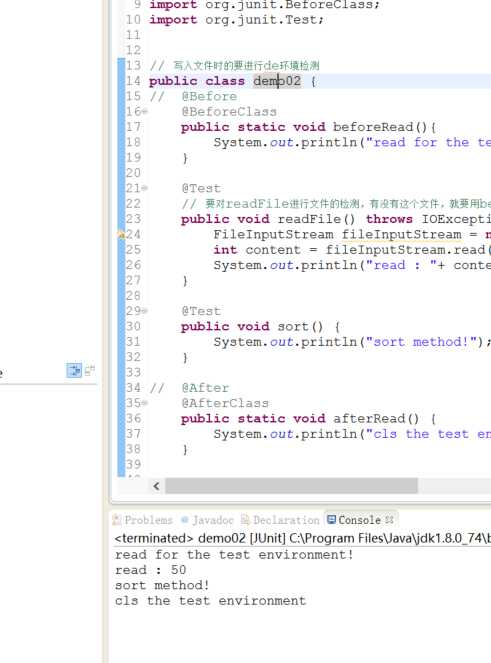Click the Chinese readFile comment on line 22
491x663 pixels.
pos(336,204)
